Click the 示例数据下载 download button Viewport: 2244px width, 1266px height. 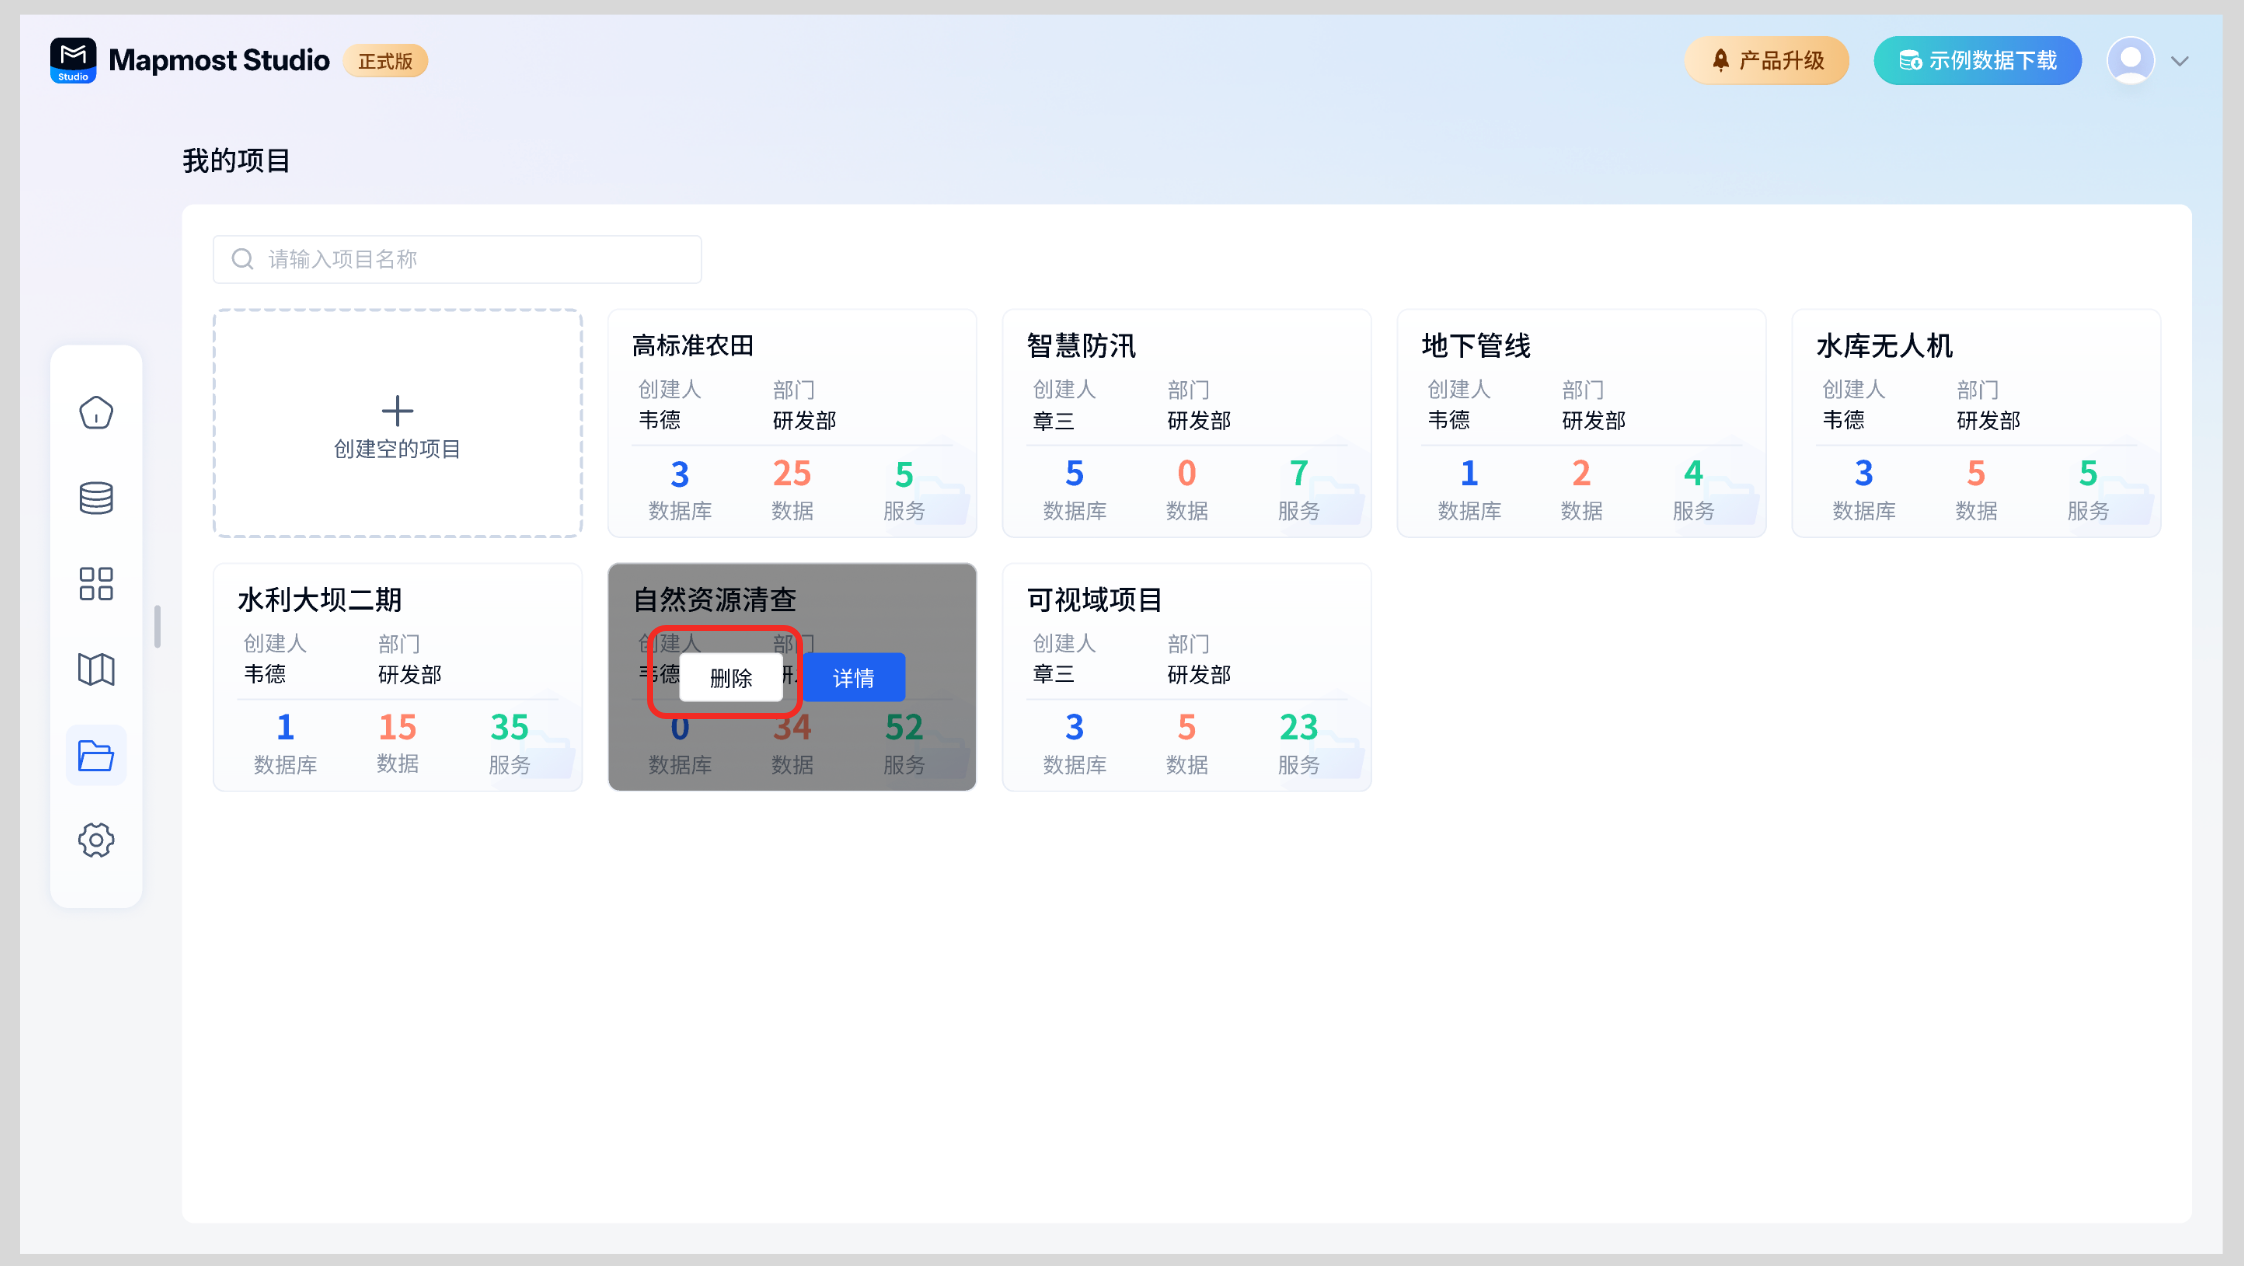(x=1977, y=60)
